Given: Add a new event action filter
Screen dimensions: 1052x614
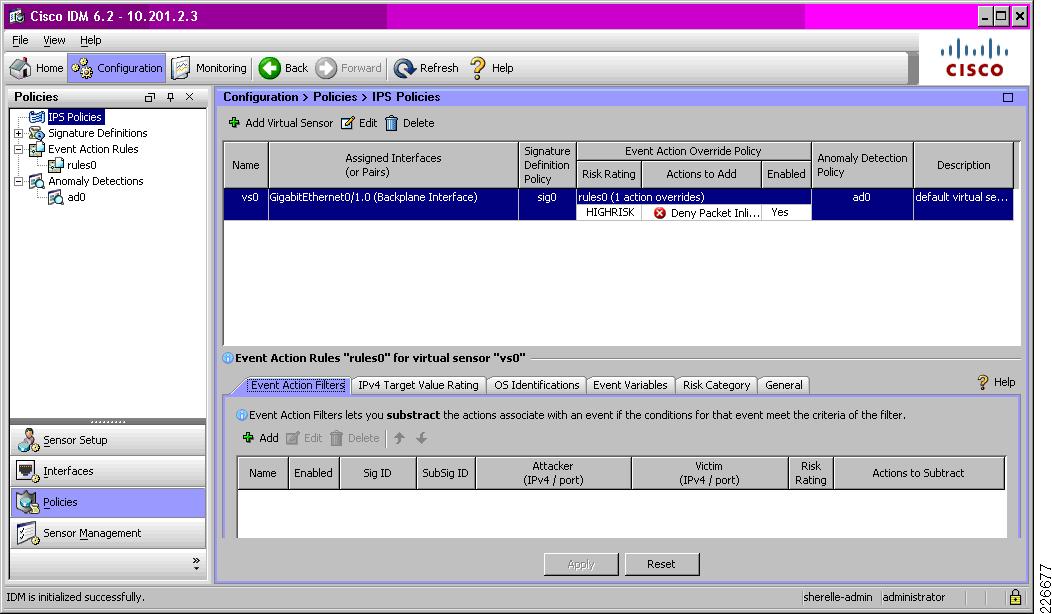Looking at the screenshot, I should pos(260,438).
